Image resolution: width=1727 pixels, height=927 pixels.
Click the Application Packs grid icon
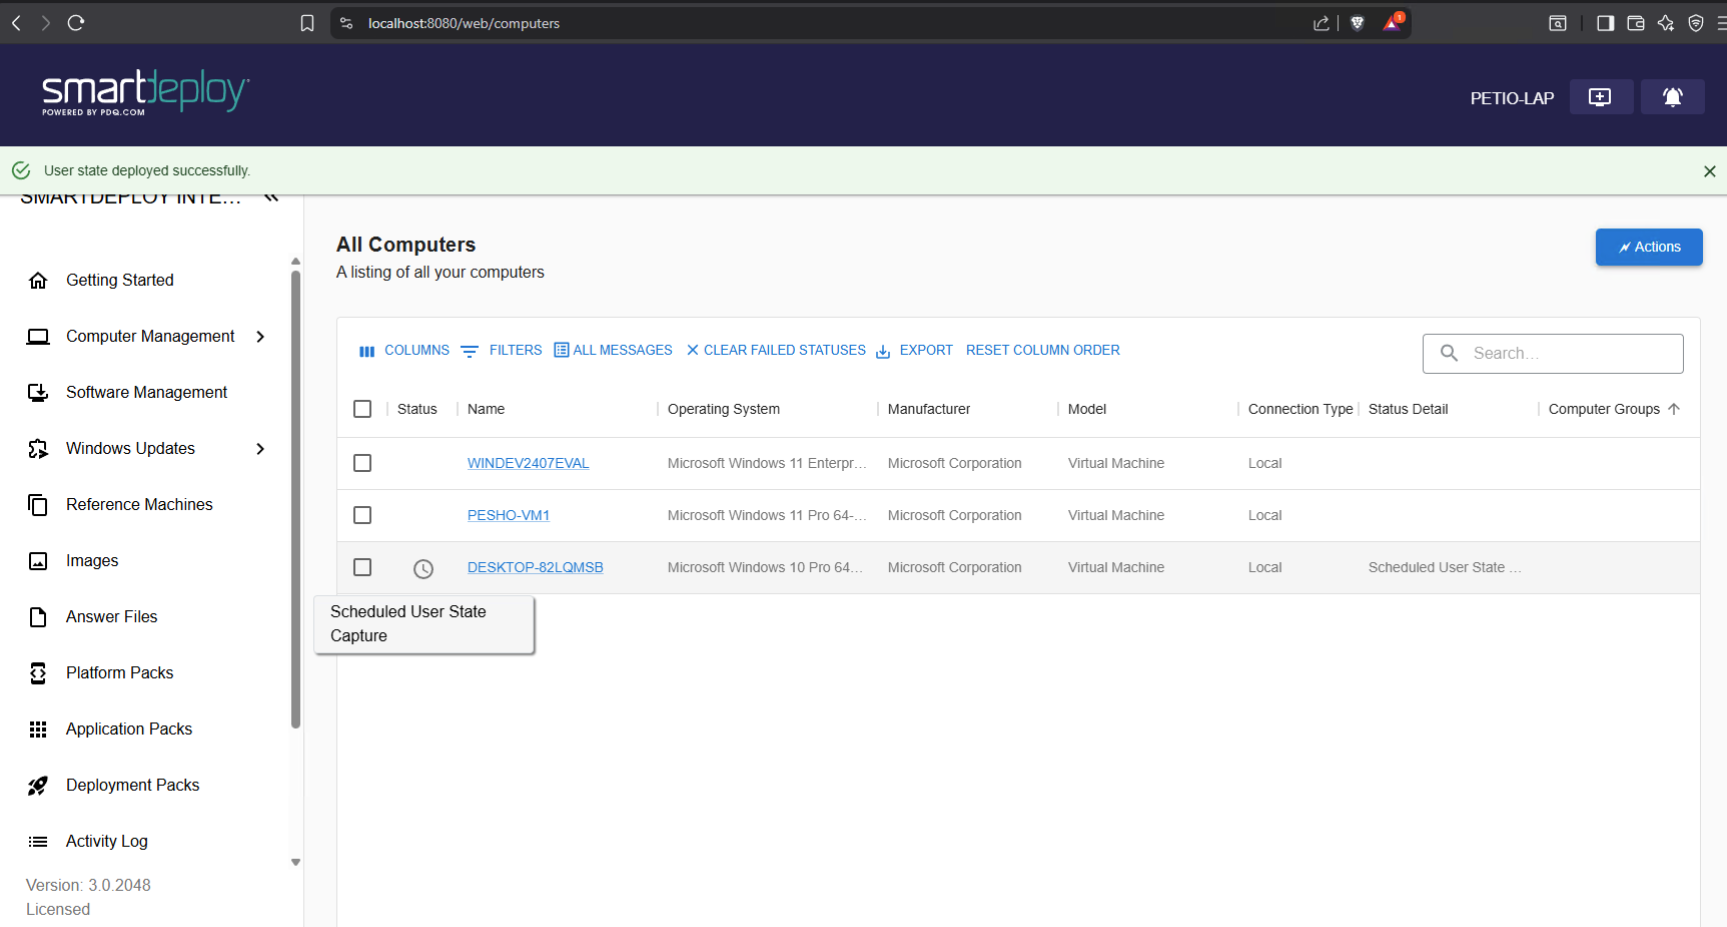(x=38, y=730)
